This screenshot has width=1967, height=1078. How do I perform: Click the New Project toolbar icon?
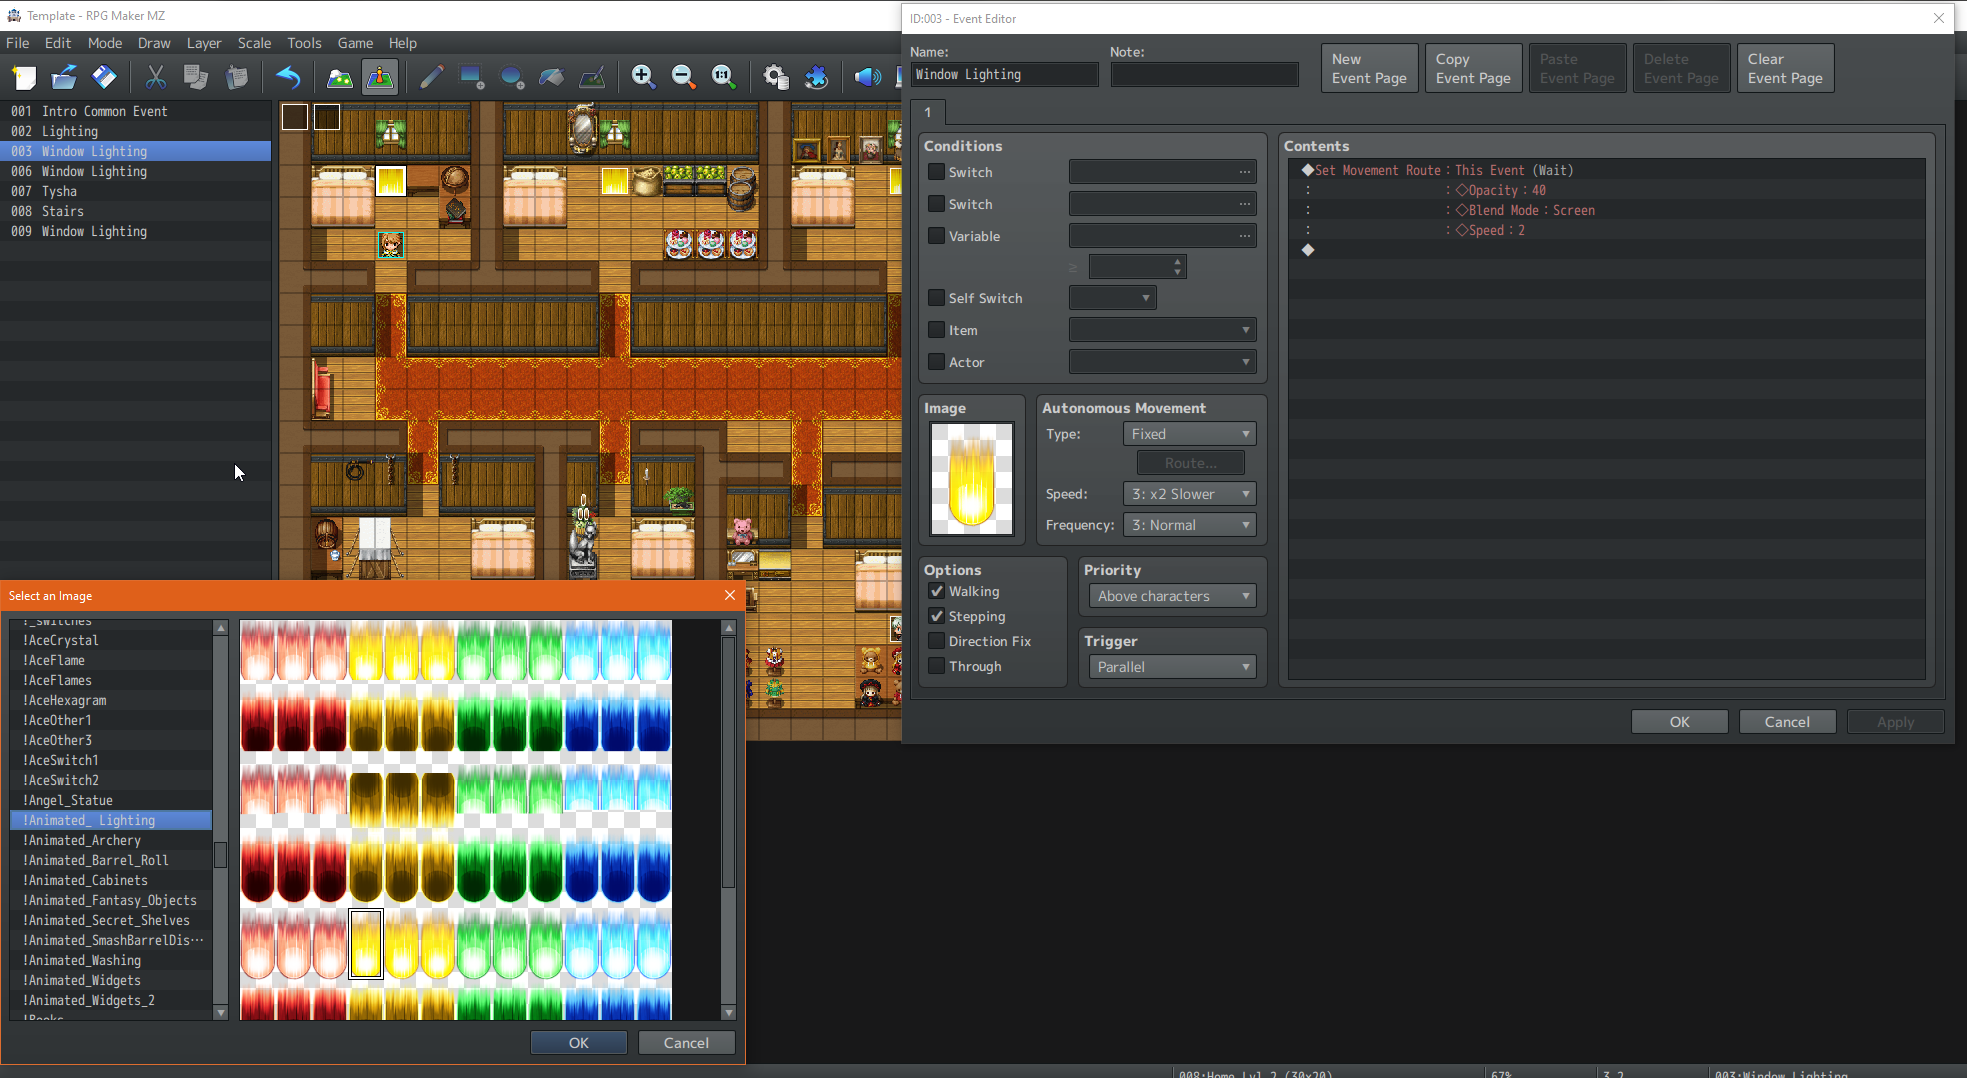click(x=24, y=77)
